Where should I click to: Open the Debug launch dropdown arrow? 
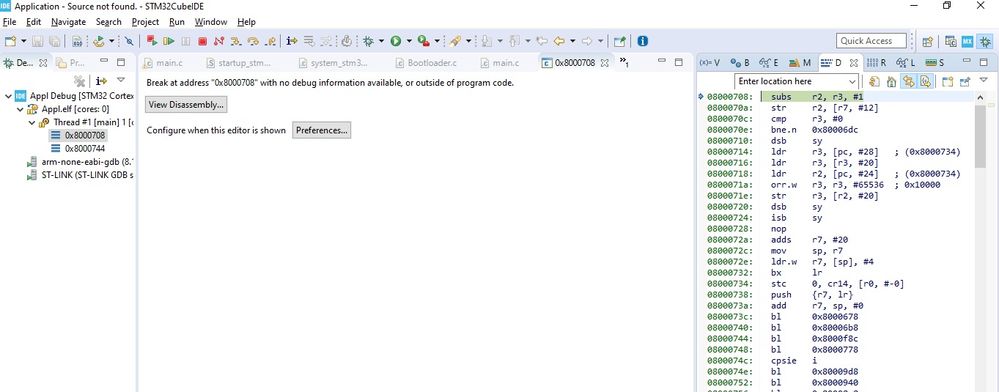(381, 41)
